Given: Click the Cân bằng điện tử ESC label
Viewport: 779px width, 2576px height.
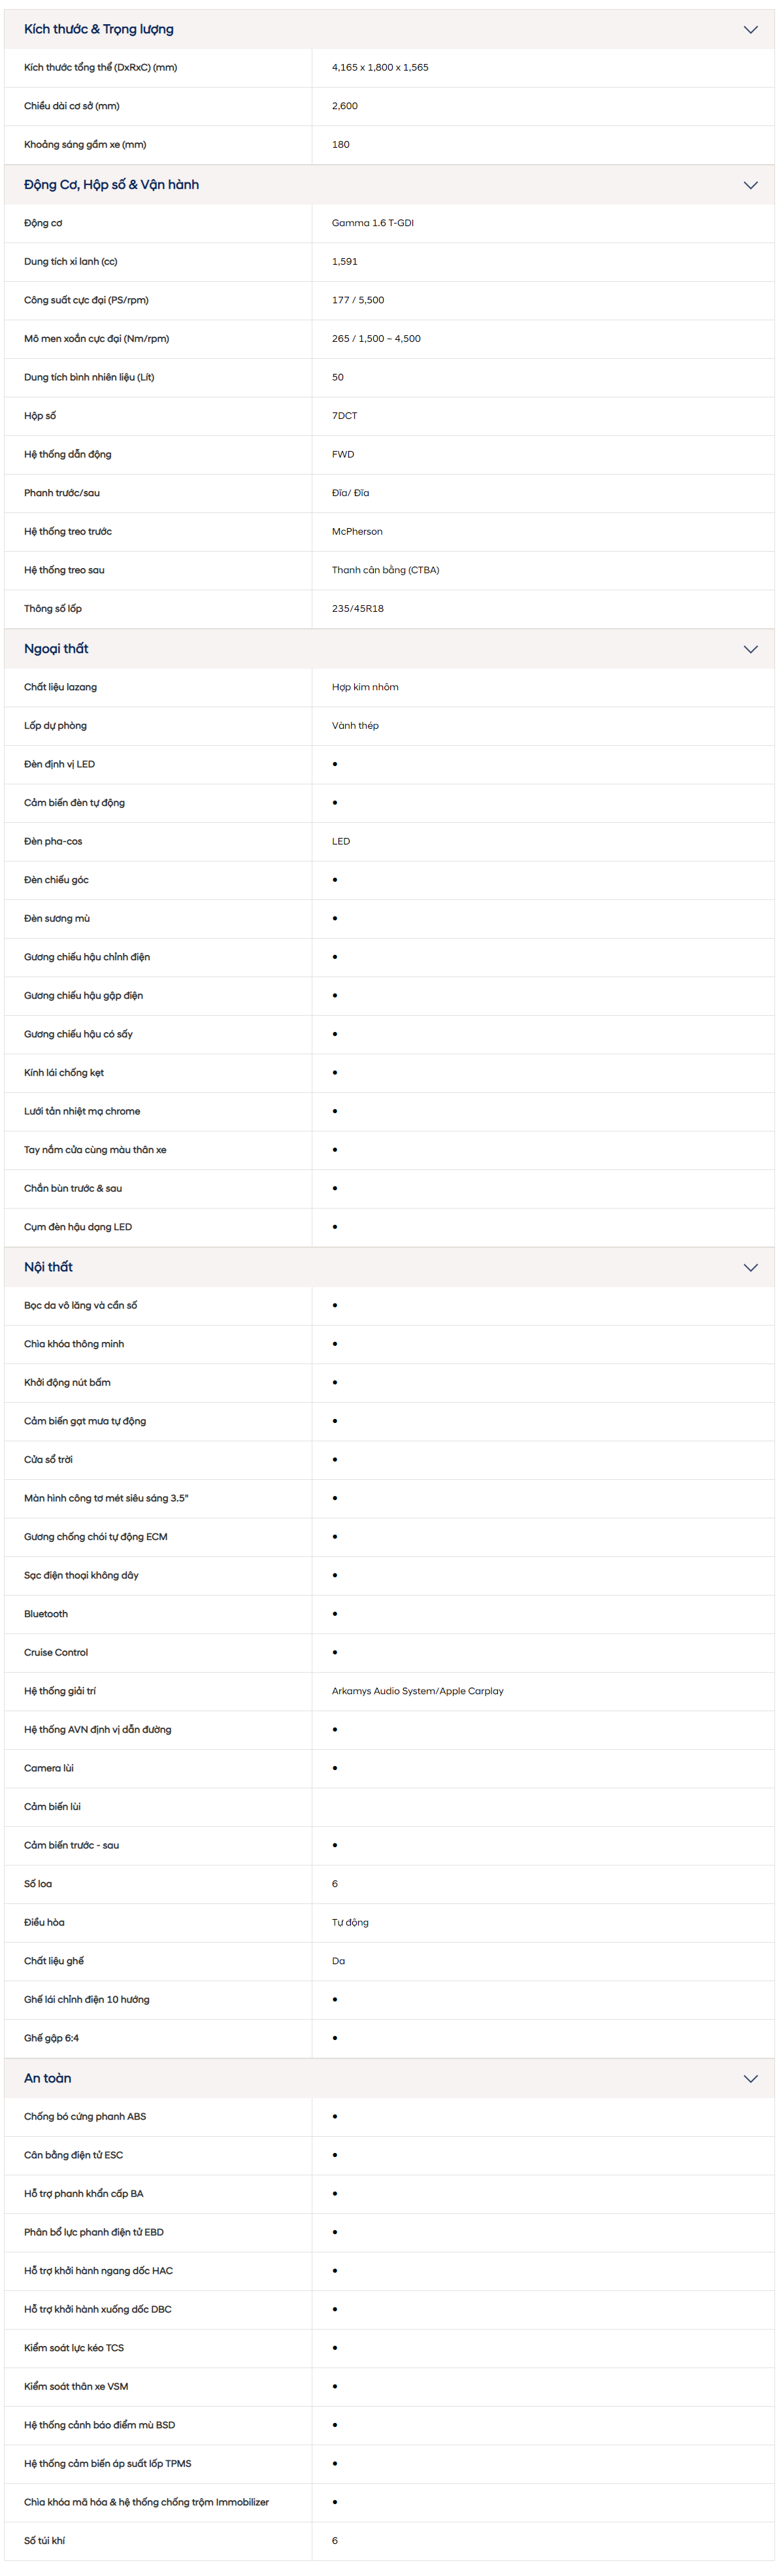Looking at the screenshot, I should coord(73,2155).
